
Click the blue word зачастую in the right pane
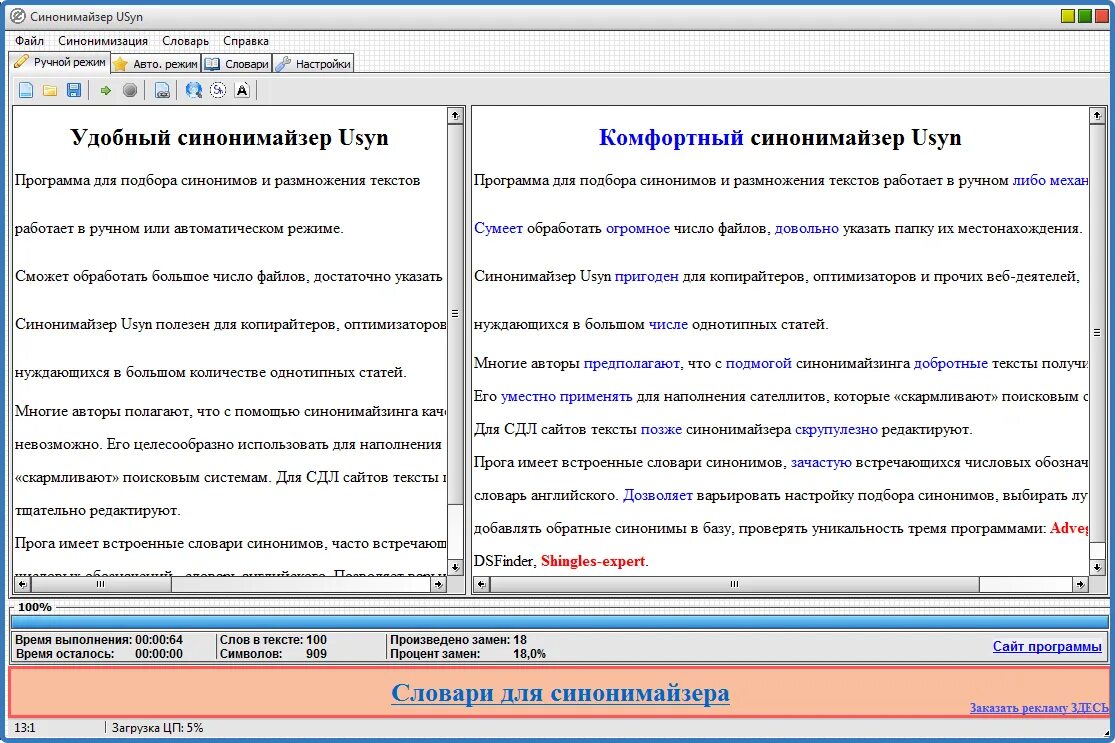[821, 462]
